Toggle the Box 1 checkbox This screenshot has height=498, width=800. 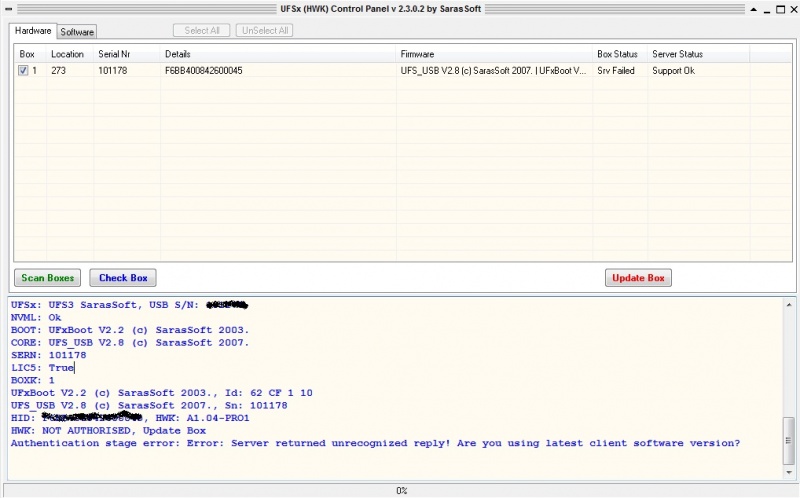pos(23,70)
